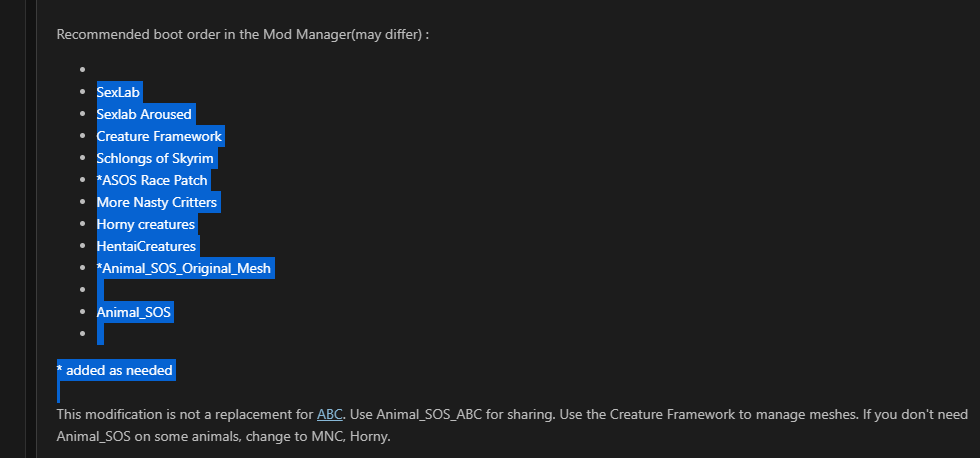
Task: Click the Horny creatures list item
Action: (146, 224)
